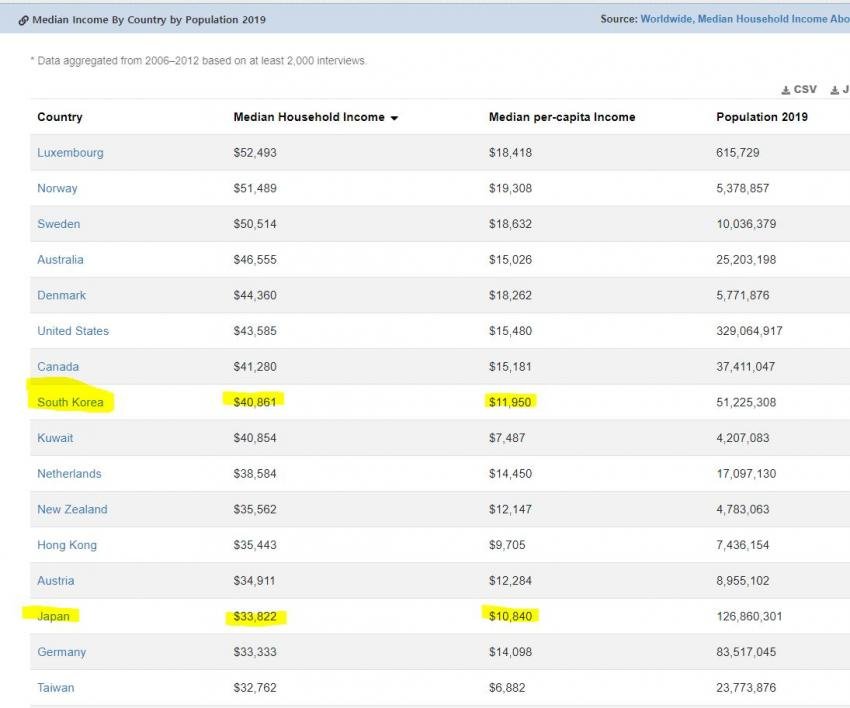Sort by Population 2019 column header
Viewport: 850px width, 708px height.
click(x=761, y=117)
